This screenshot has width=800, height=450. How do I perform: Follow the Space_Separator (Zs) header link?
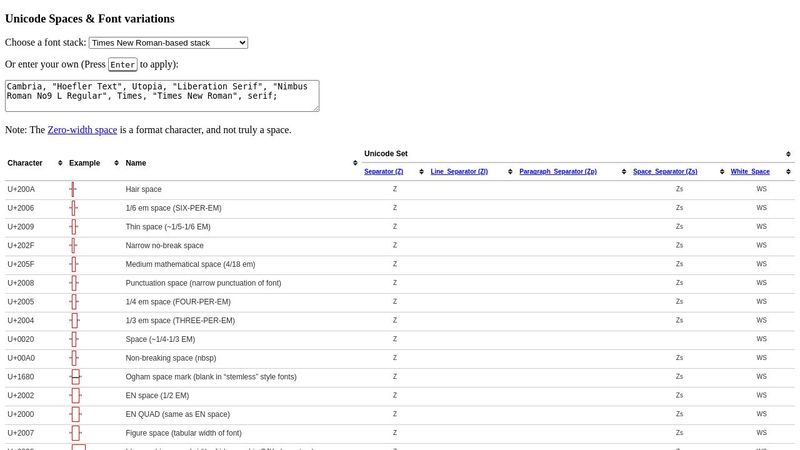[x=665, y=172]
